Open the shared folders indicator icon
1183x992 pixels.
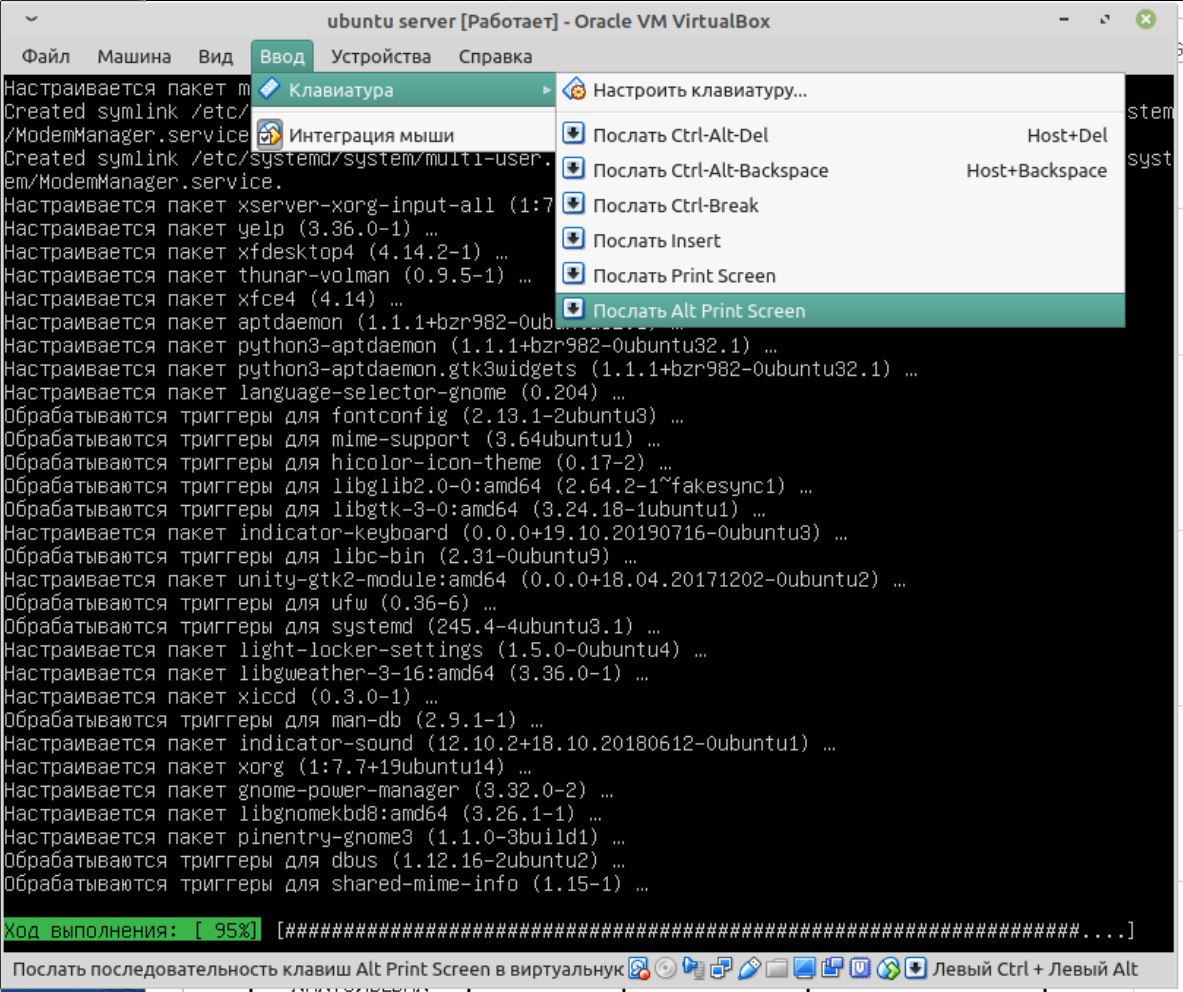point(776,968)
